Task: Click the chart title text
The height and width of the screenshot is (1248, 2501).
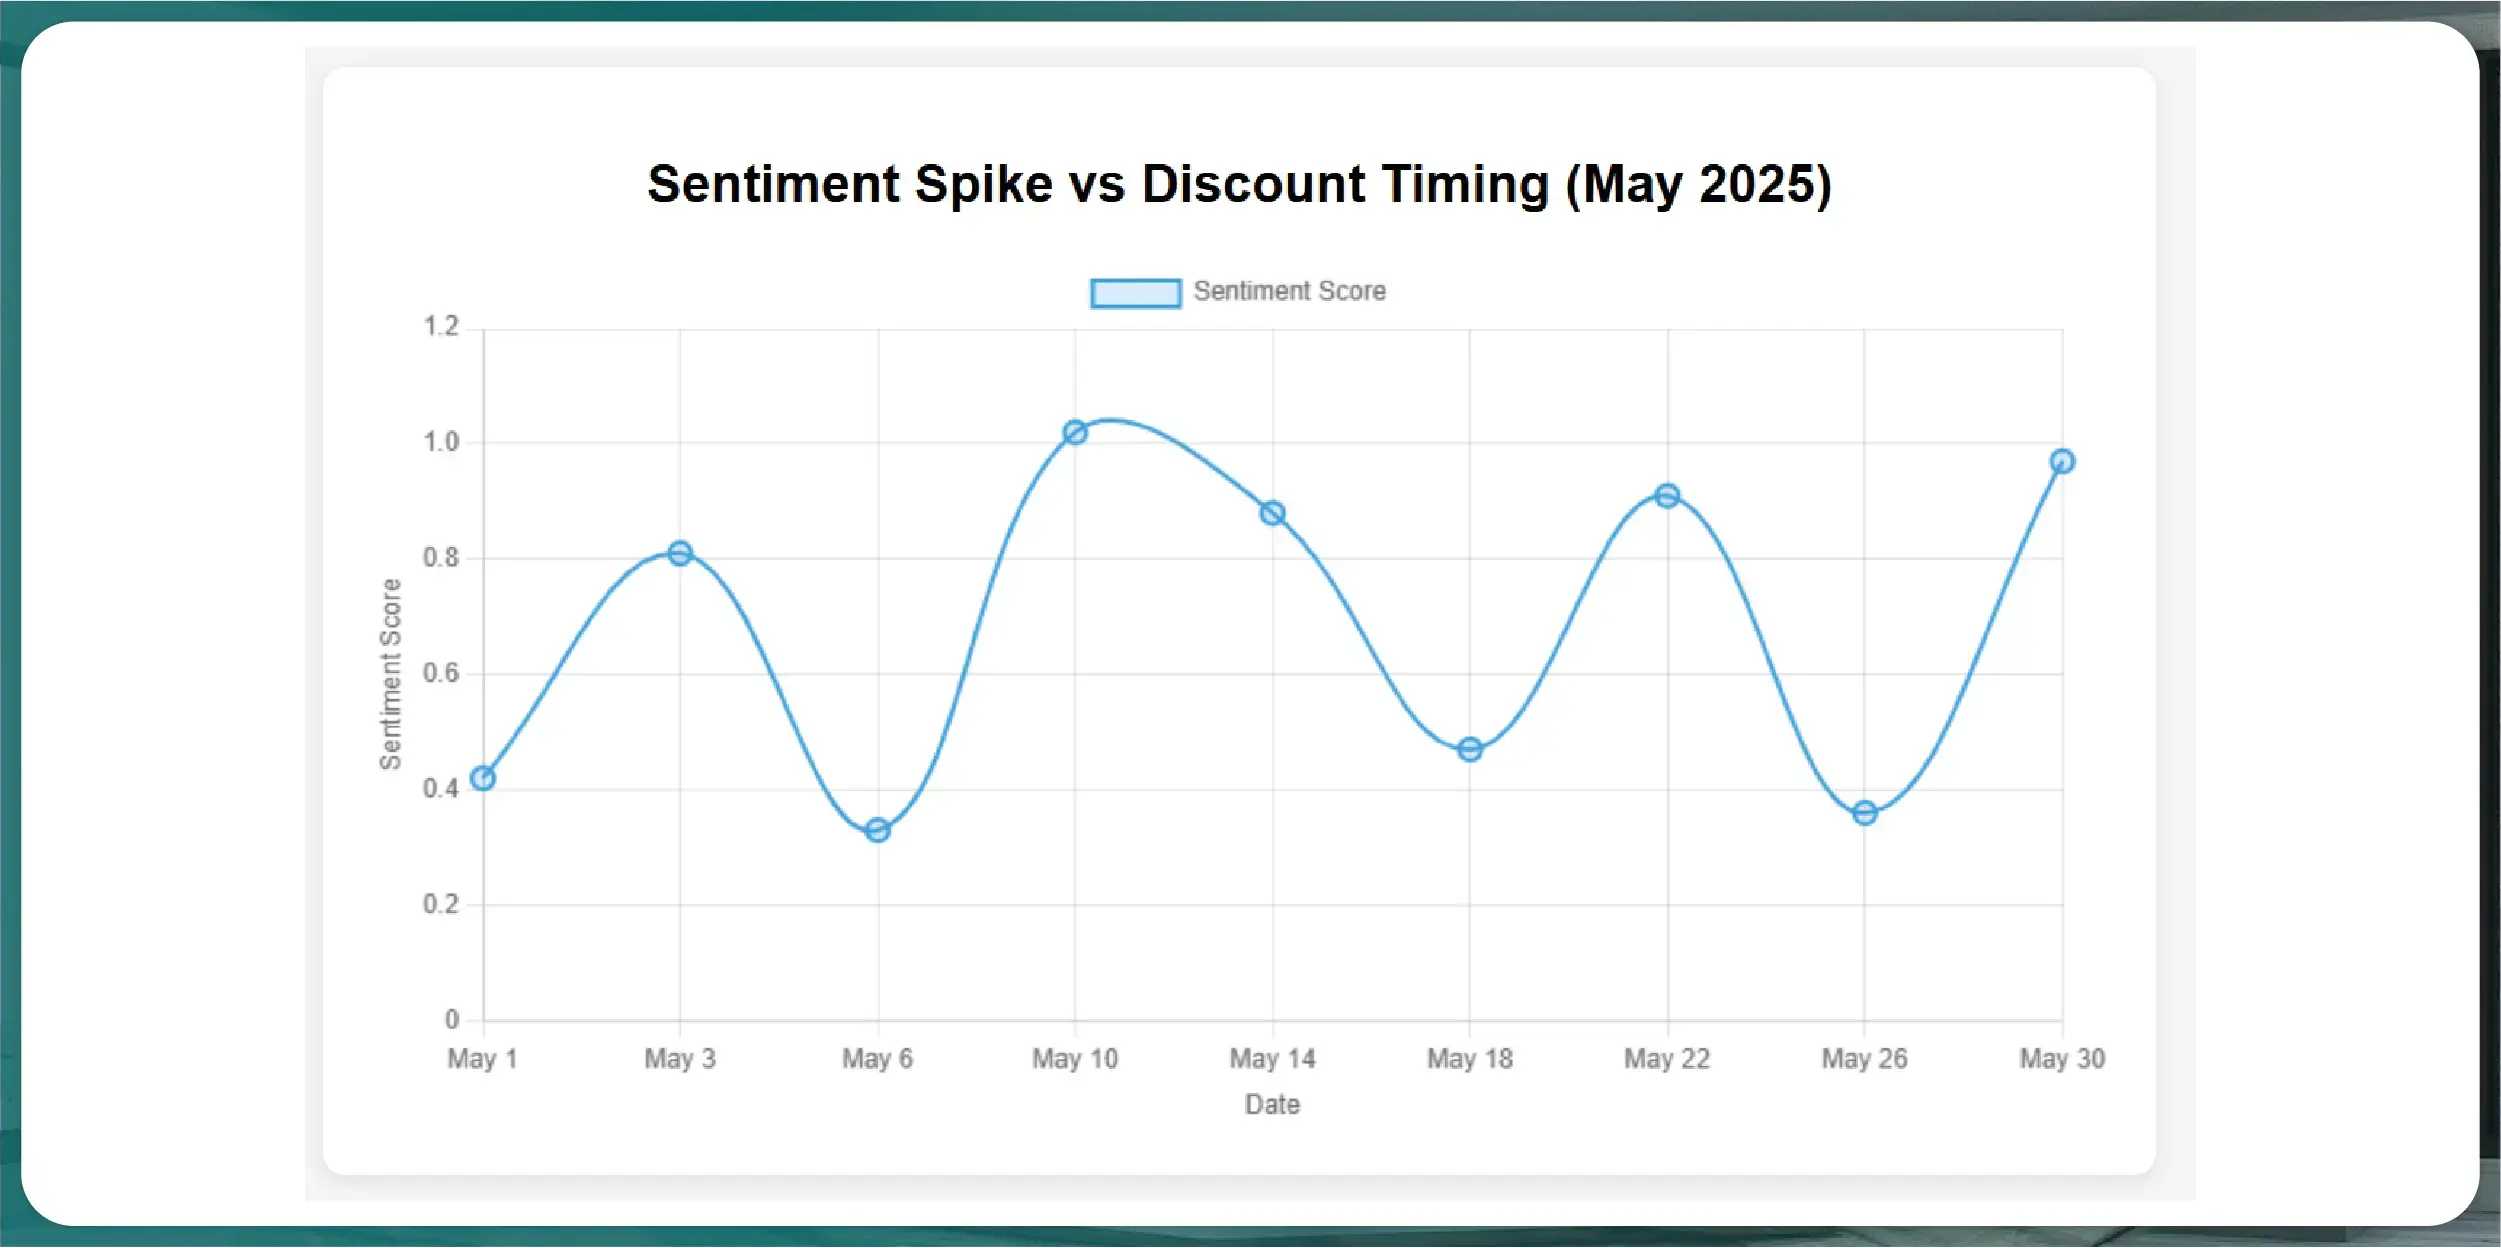Action: coord(1239,185)
